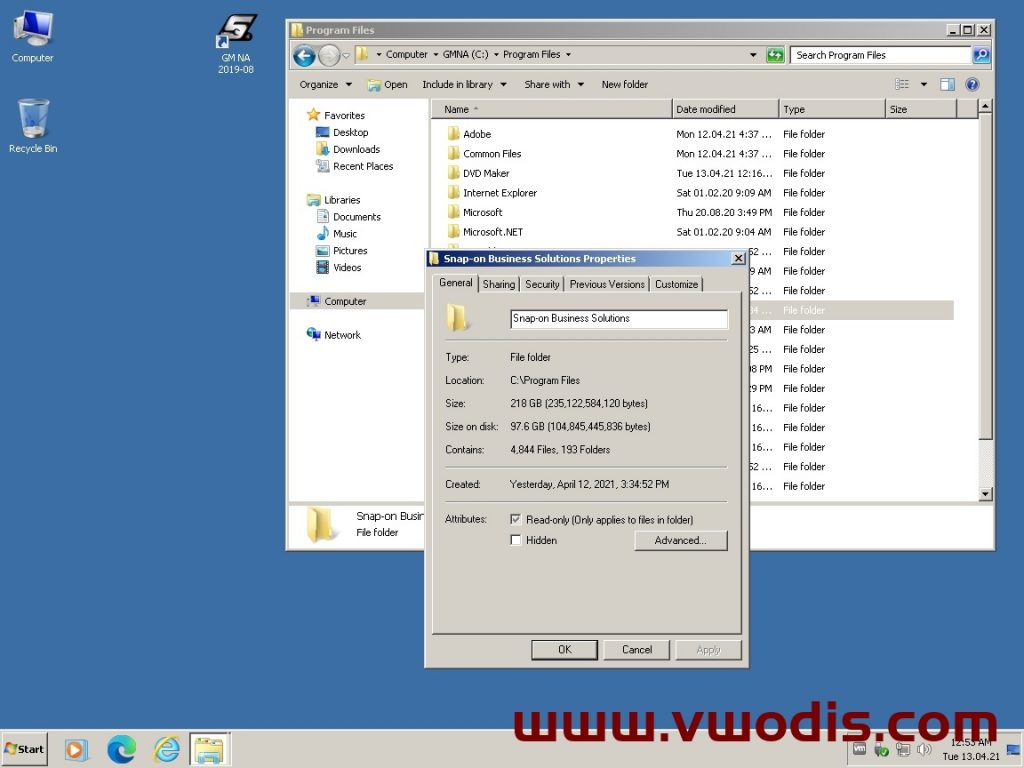
Task: Switch to the General tab
Action: point(455,283)
